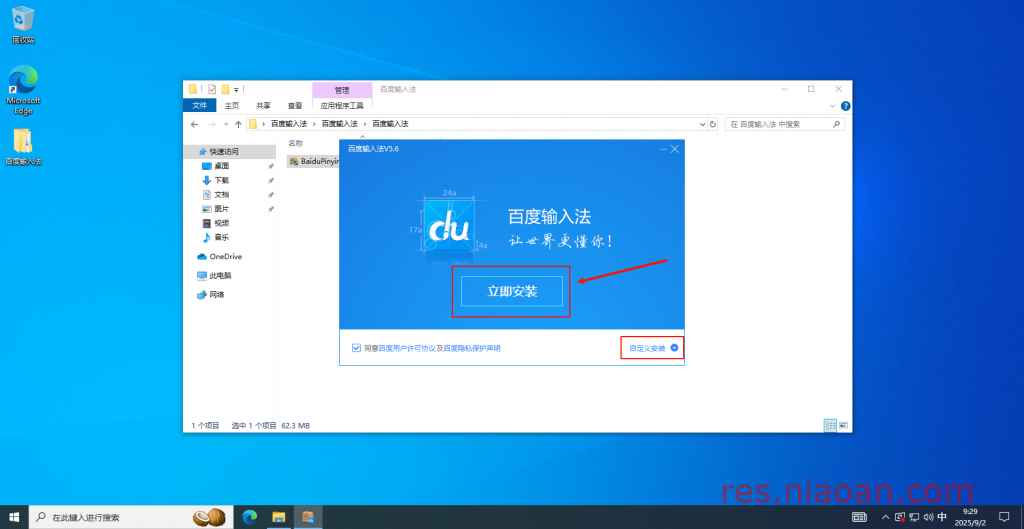1024x529 pixels.
Task: Show hidden system tray icons
Action: (886, 517)
